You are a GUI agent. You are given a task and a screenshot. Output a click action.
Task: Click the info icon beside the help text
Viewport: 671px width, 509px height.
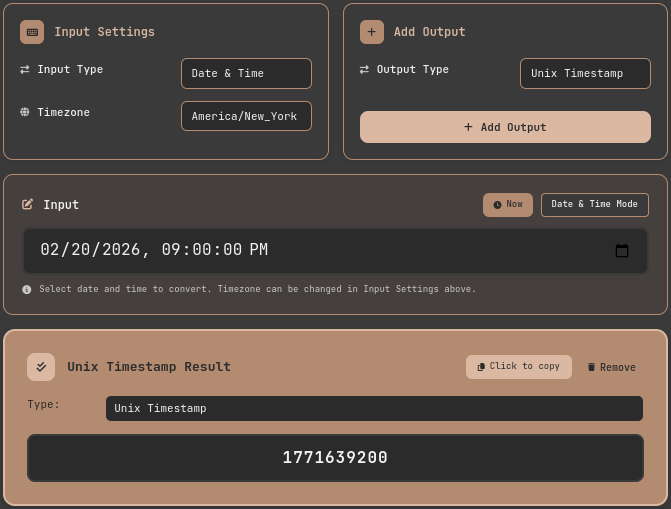(x=27, y=289)
